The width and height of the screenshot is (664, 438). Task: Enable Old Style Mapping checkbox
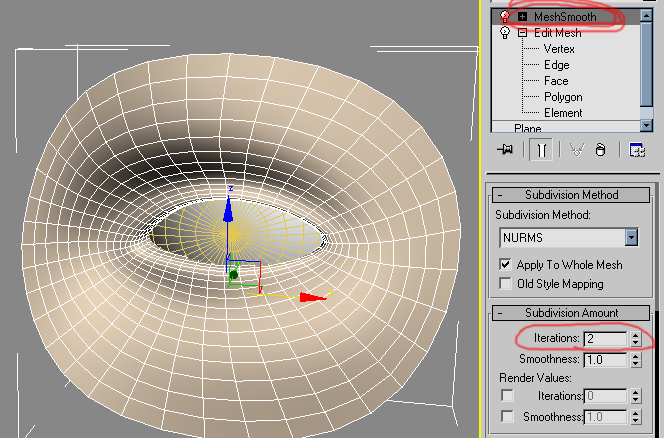505,283
